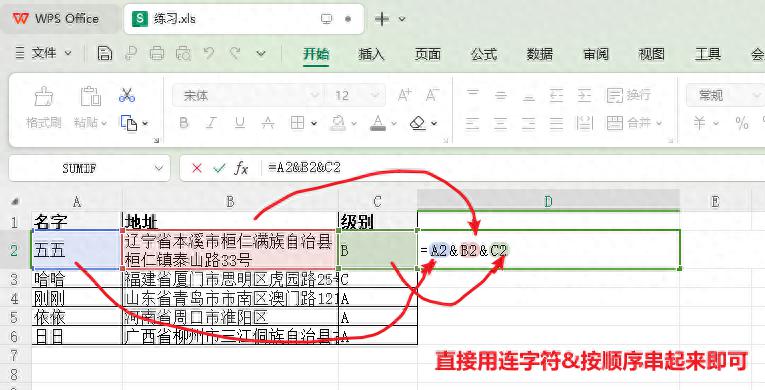Image resolution: width=765 pixels, height=390 pixels.
Task: Click cell A3 containing 哈哈
Action: point(77,279)
